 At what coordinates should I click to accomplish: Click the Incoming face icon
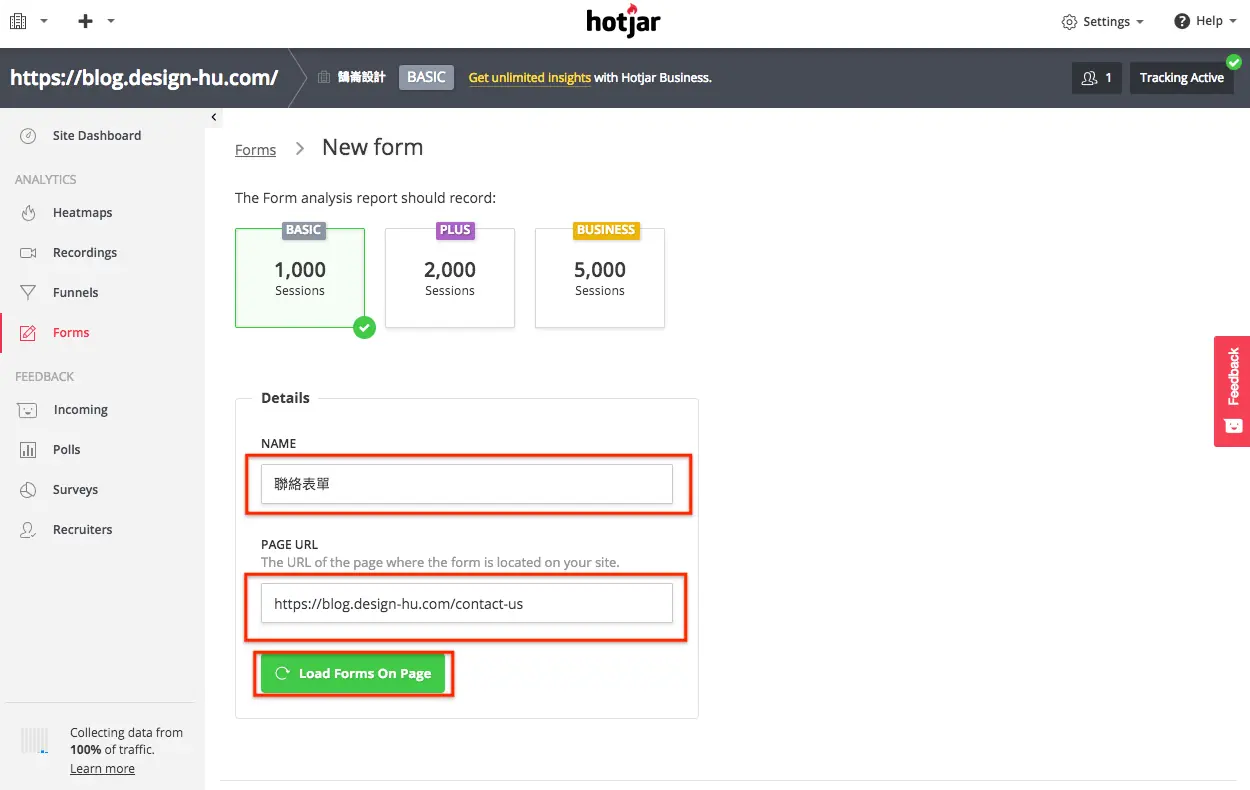(x=29, y=410)
